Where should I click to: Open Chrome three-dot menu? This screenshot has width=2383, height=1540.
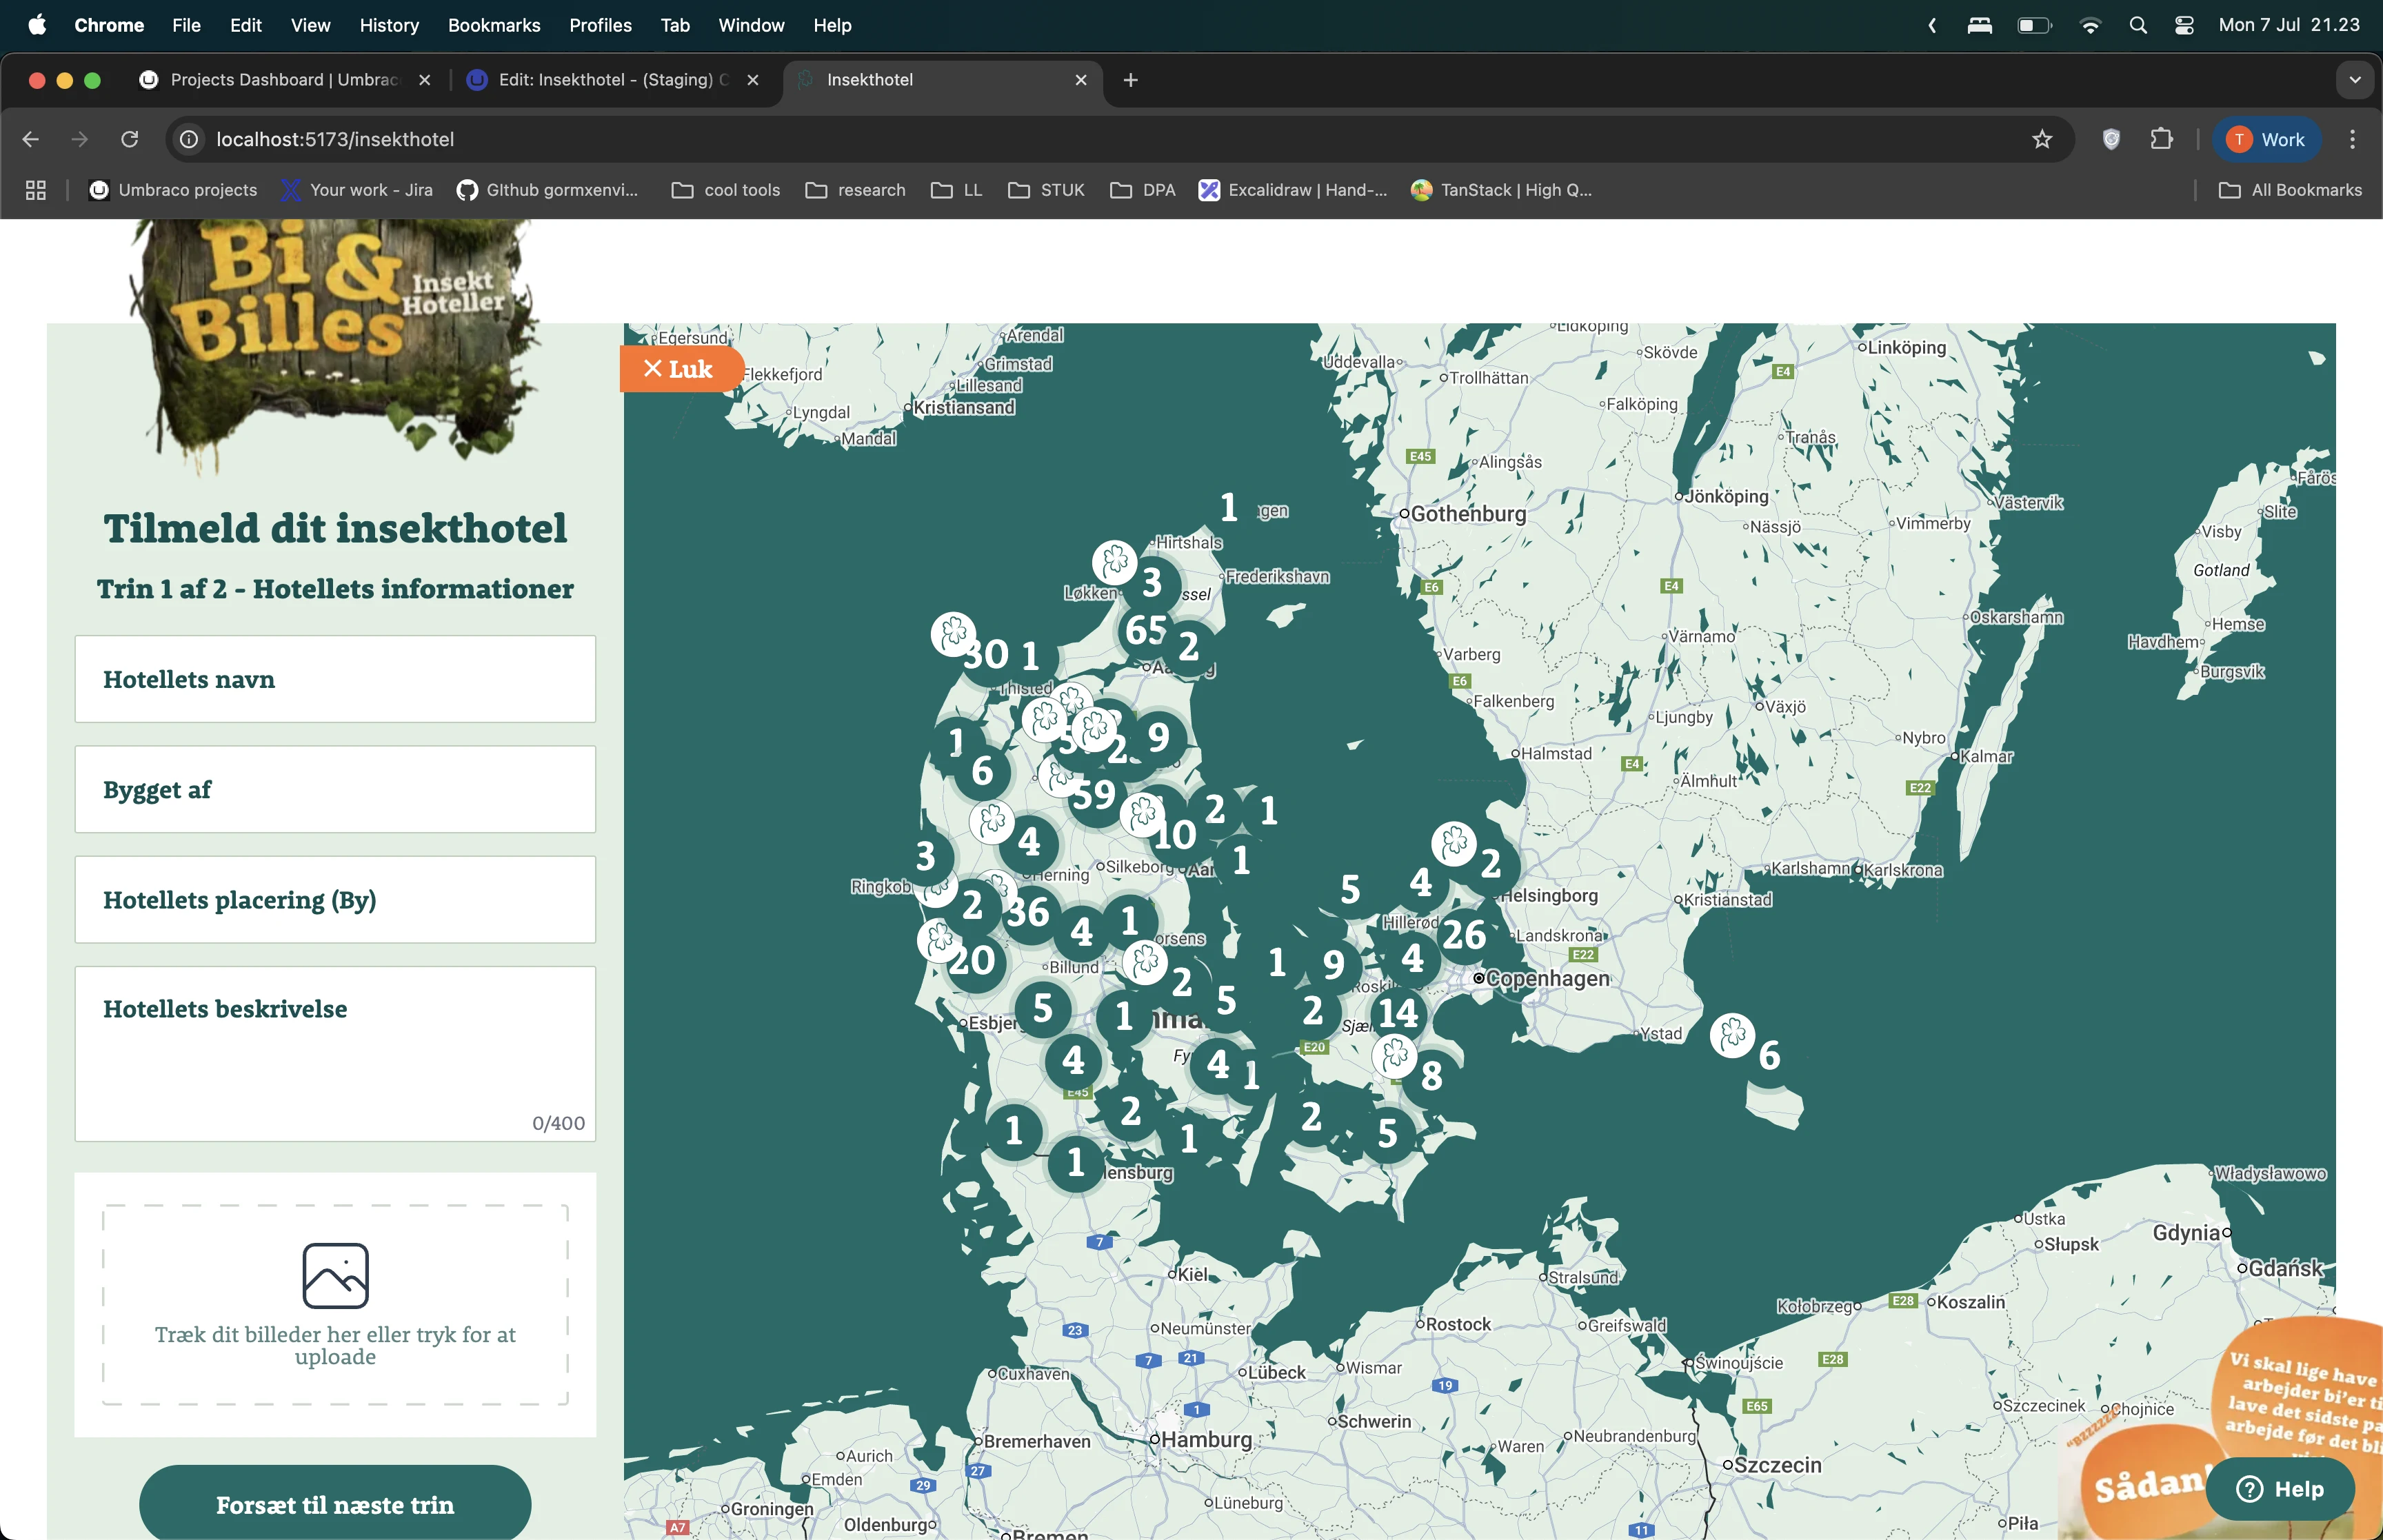[2352, 139]
